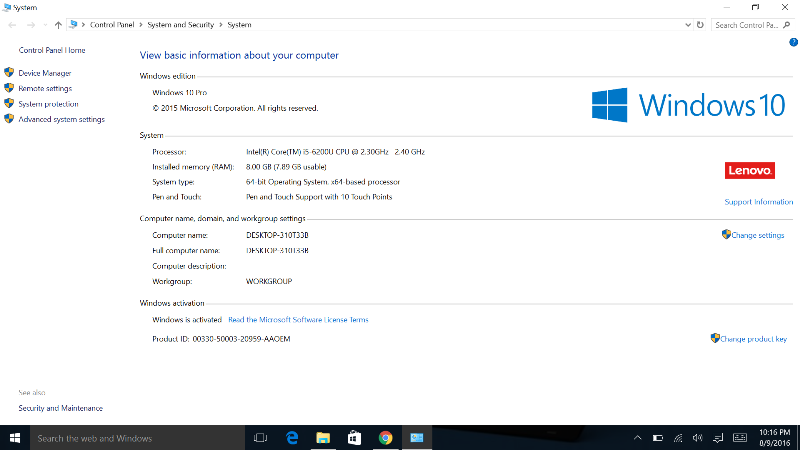
Task: Click the shield icon beside Device Manager
Action: coord(9,72)
